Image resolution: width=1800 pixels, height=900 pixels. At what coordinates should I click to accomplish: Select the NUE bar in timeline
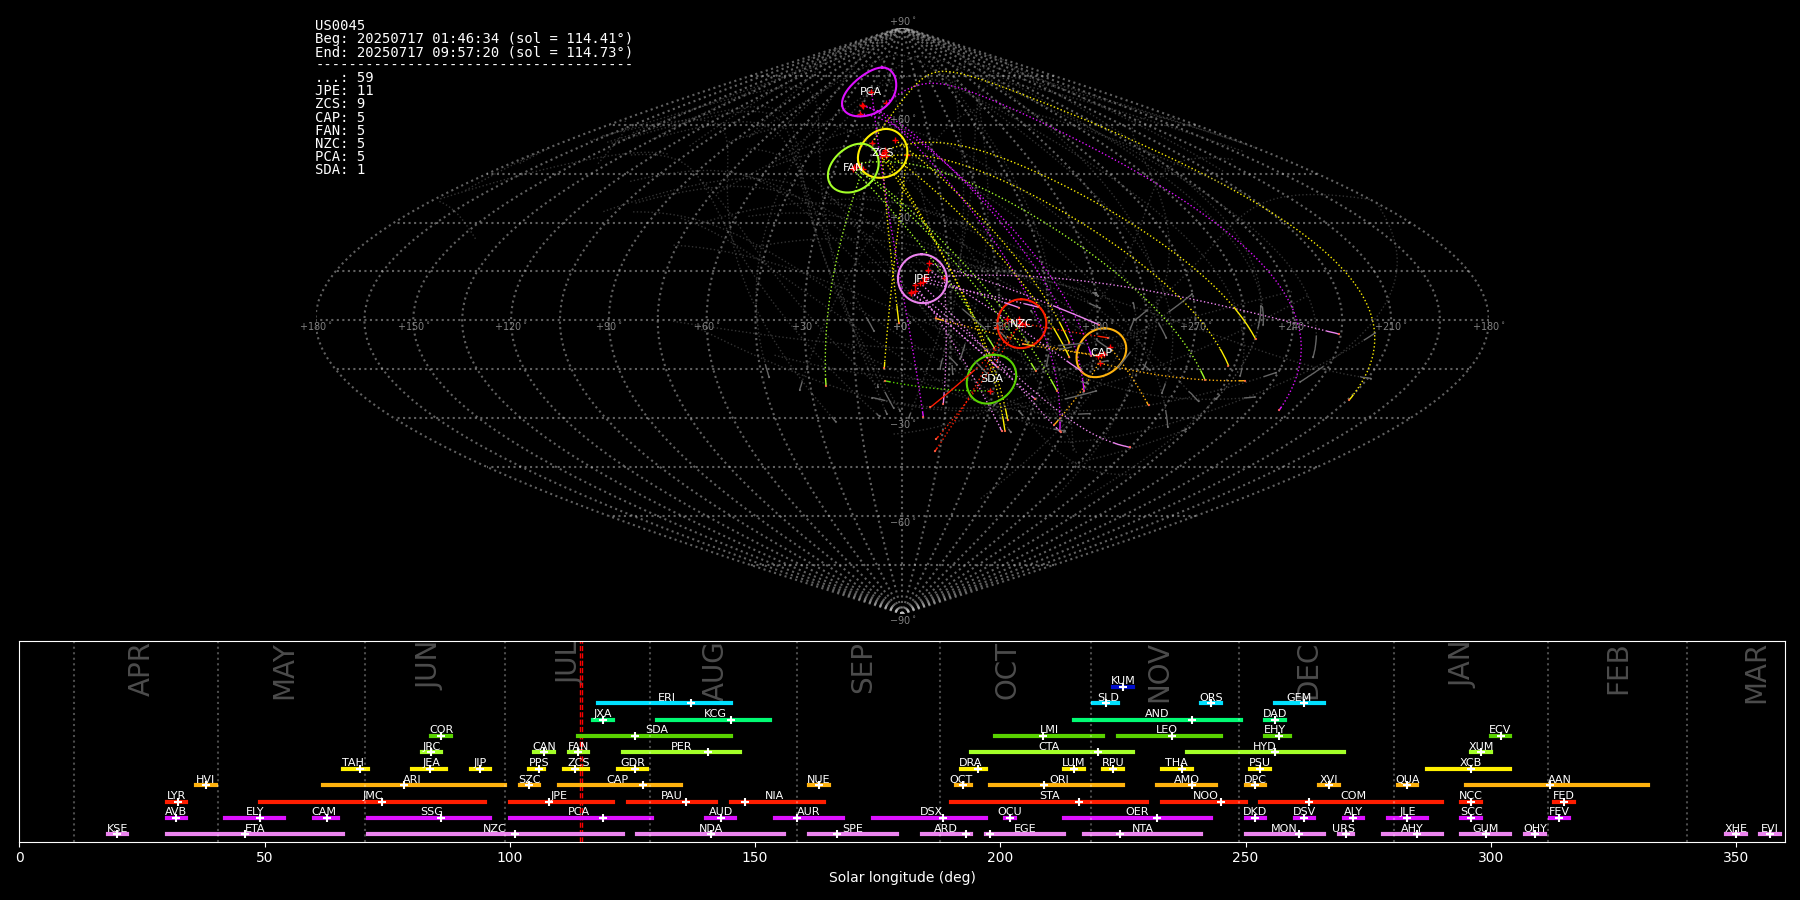pyautogui.click(x=819, y=785)
